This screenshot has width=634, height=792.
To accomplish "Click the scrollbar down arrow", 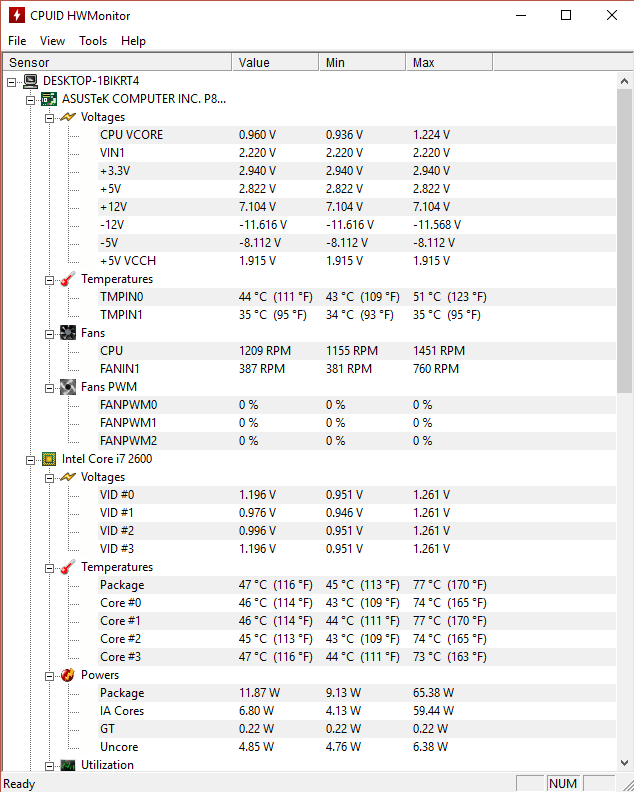I will pyautogui.click(x=624, y=762).
